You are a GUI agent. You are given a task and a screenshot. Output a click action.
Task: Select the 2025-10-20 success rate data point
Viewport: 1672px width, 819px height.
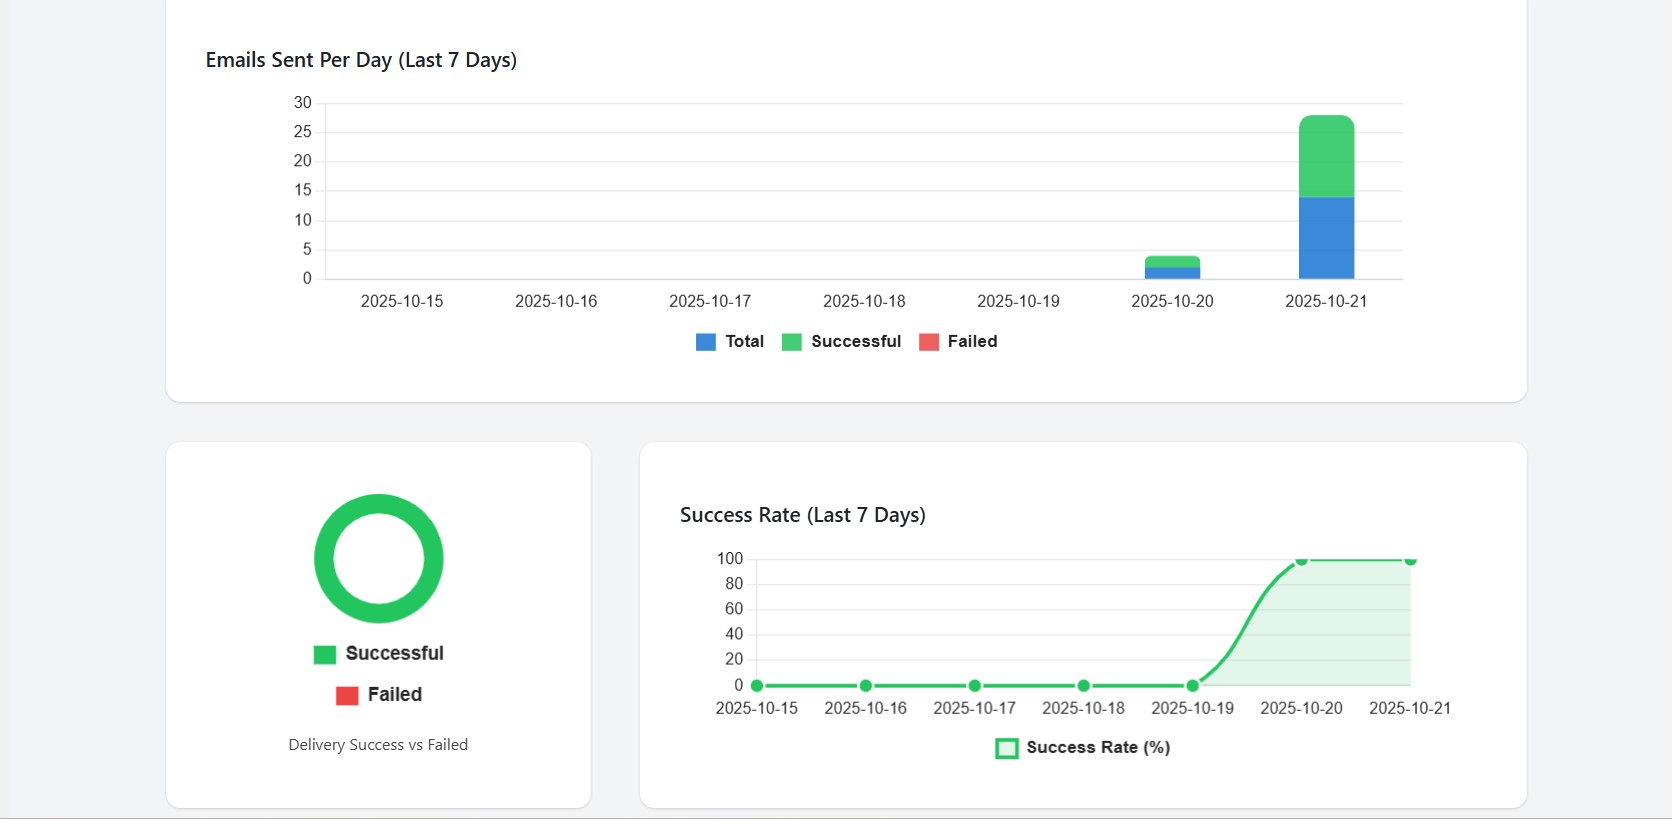1302,561
